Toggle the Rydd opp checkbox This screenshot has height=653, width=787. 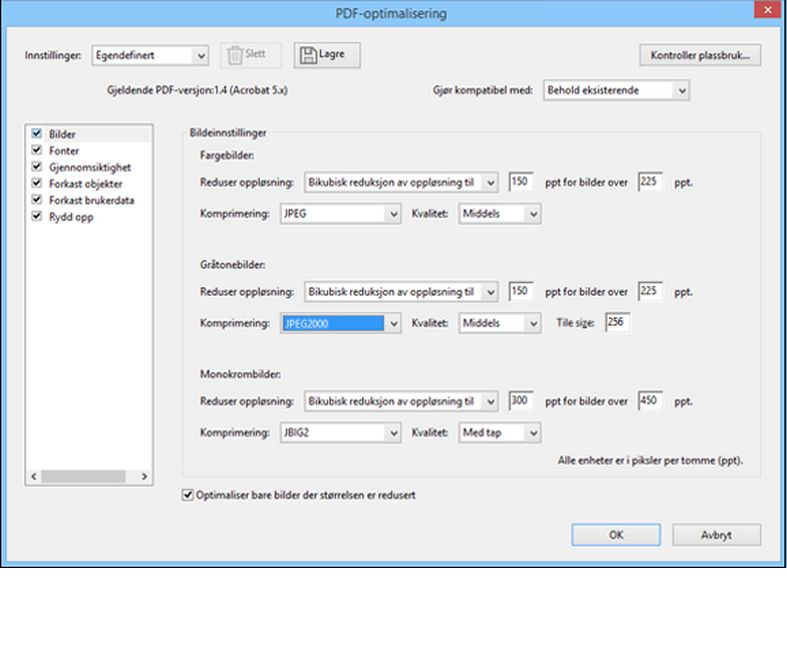[x=37, y=216]
